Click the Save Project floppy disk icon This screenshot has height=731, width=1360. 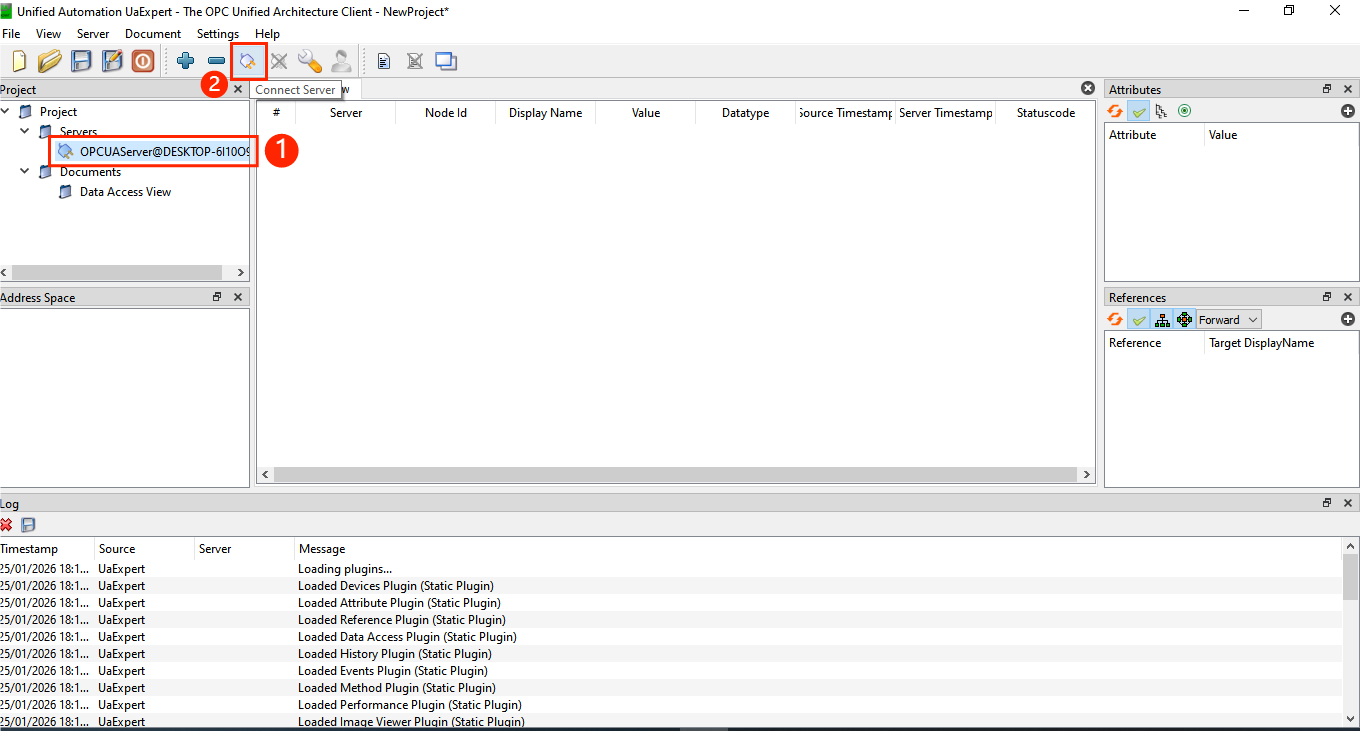[x=81, y=61]
